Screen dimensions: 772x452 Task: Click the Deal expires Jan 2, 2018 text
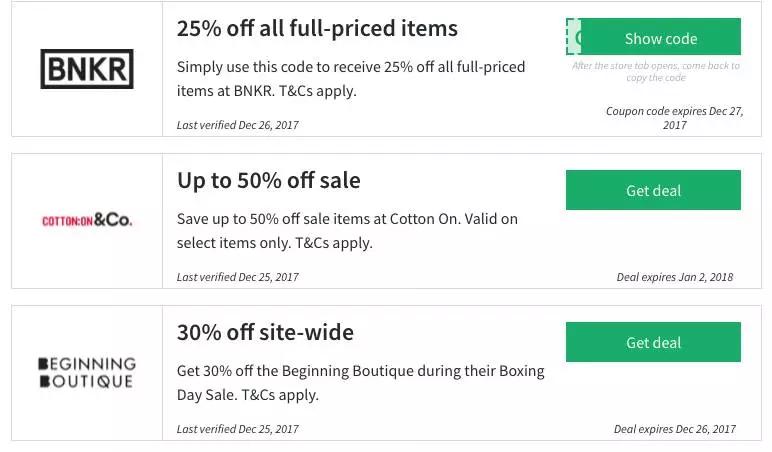point(674,278)
